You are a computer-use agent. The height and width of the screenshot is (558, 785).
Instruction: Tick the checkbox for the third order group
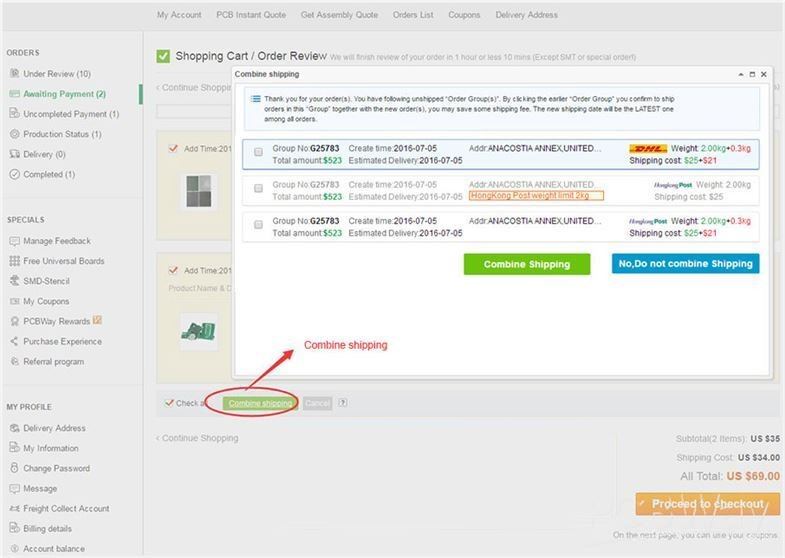click(258, 225)
